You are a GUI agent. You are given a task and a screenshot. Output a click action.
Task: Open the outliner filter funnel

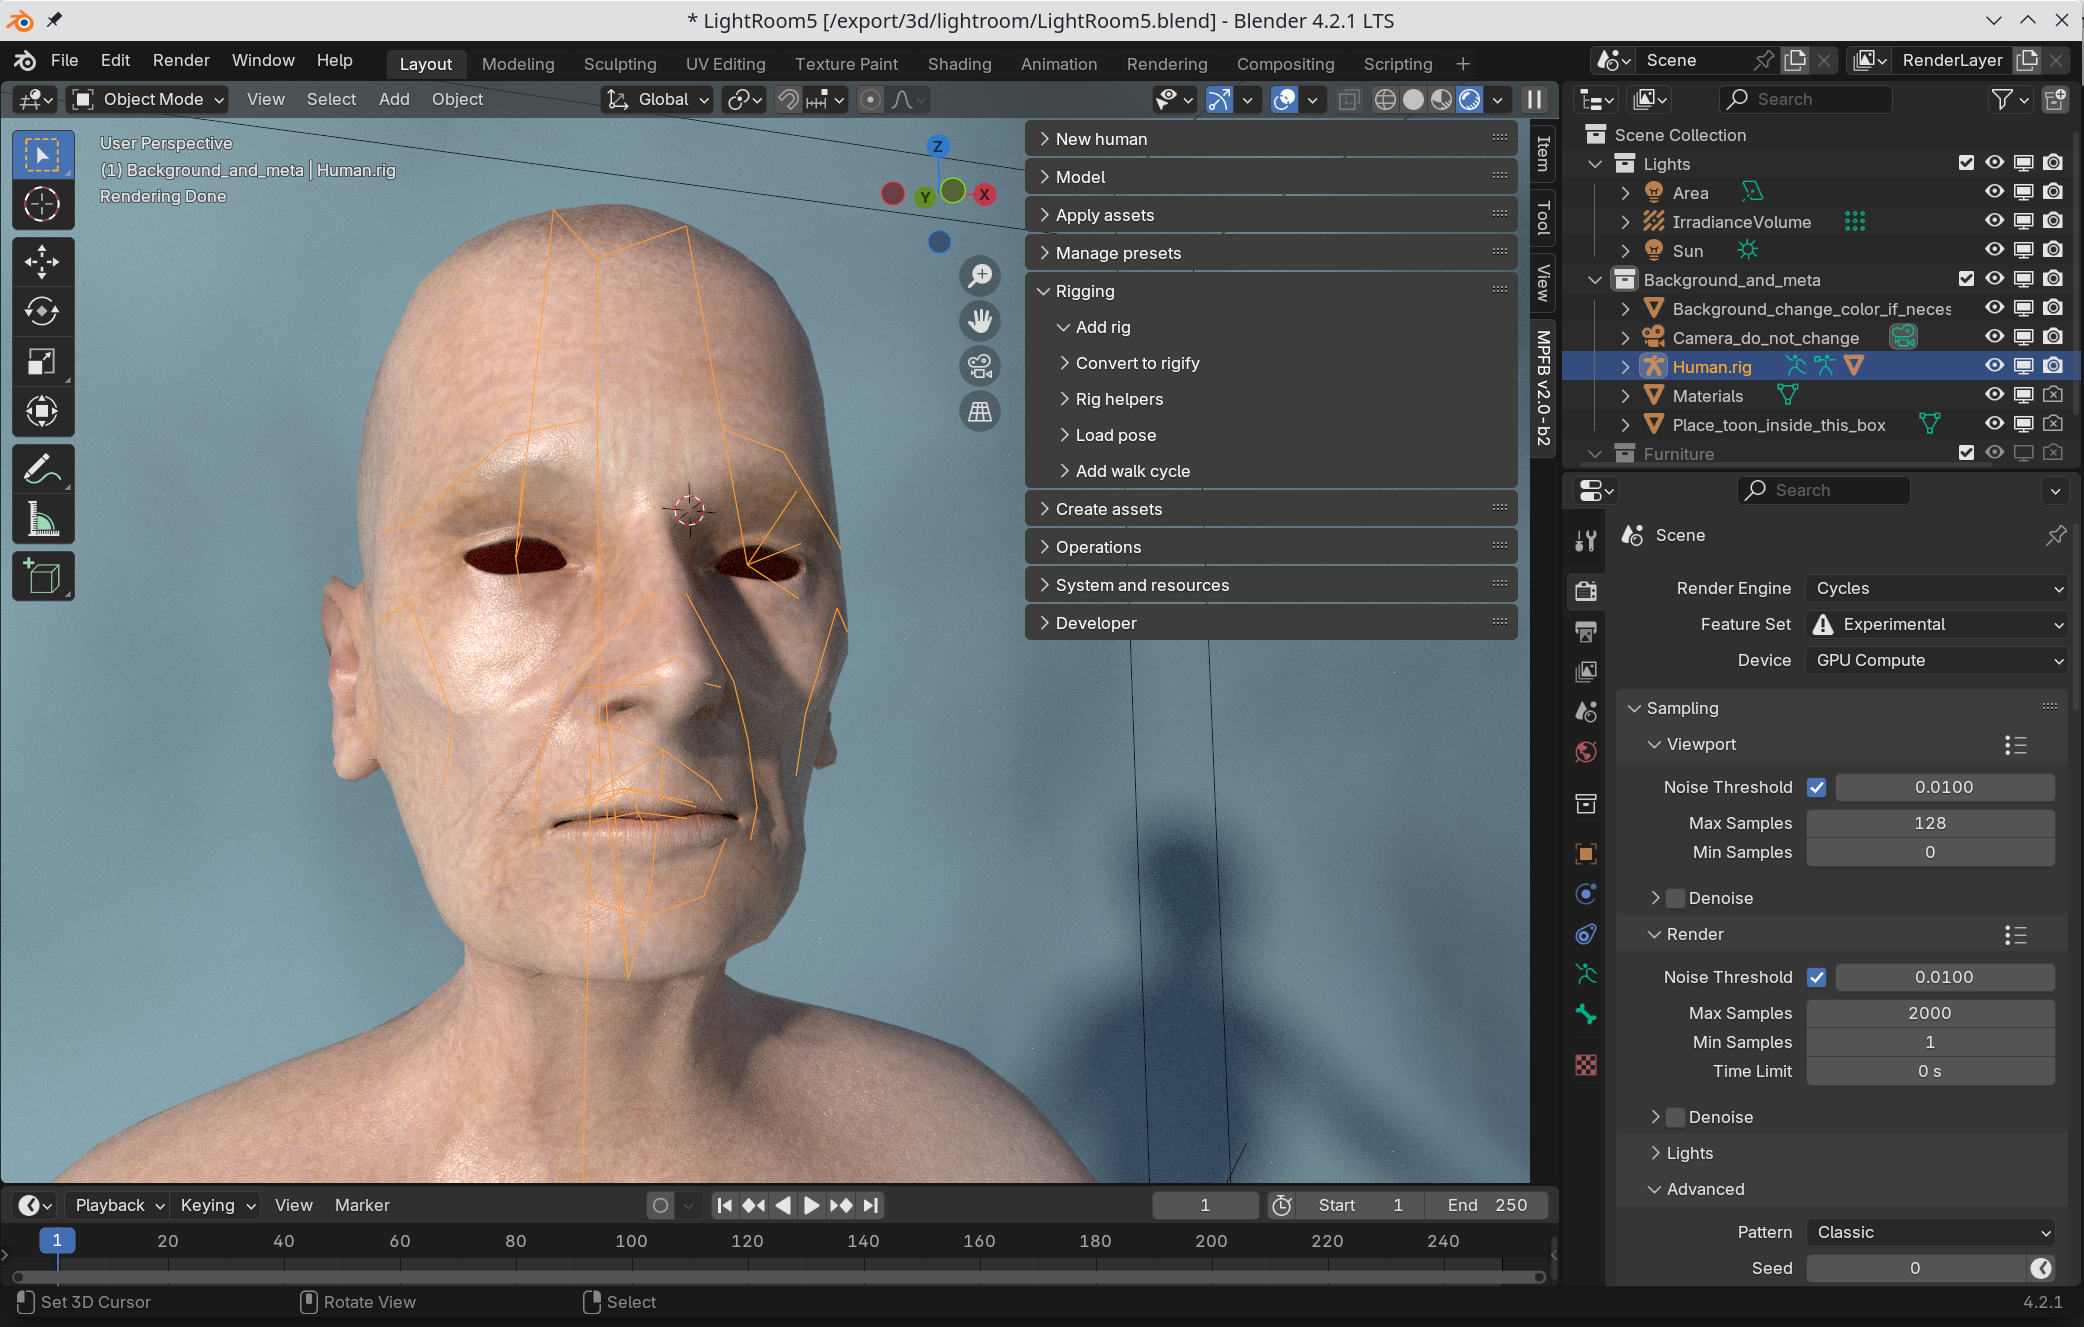2002,99
